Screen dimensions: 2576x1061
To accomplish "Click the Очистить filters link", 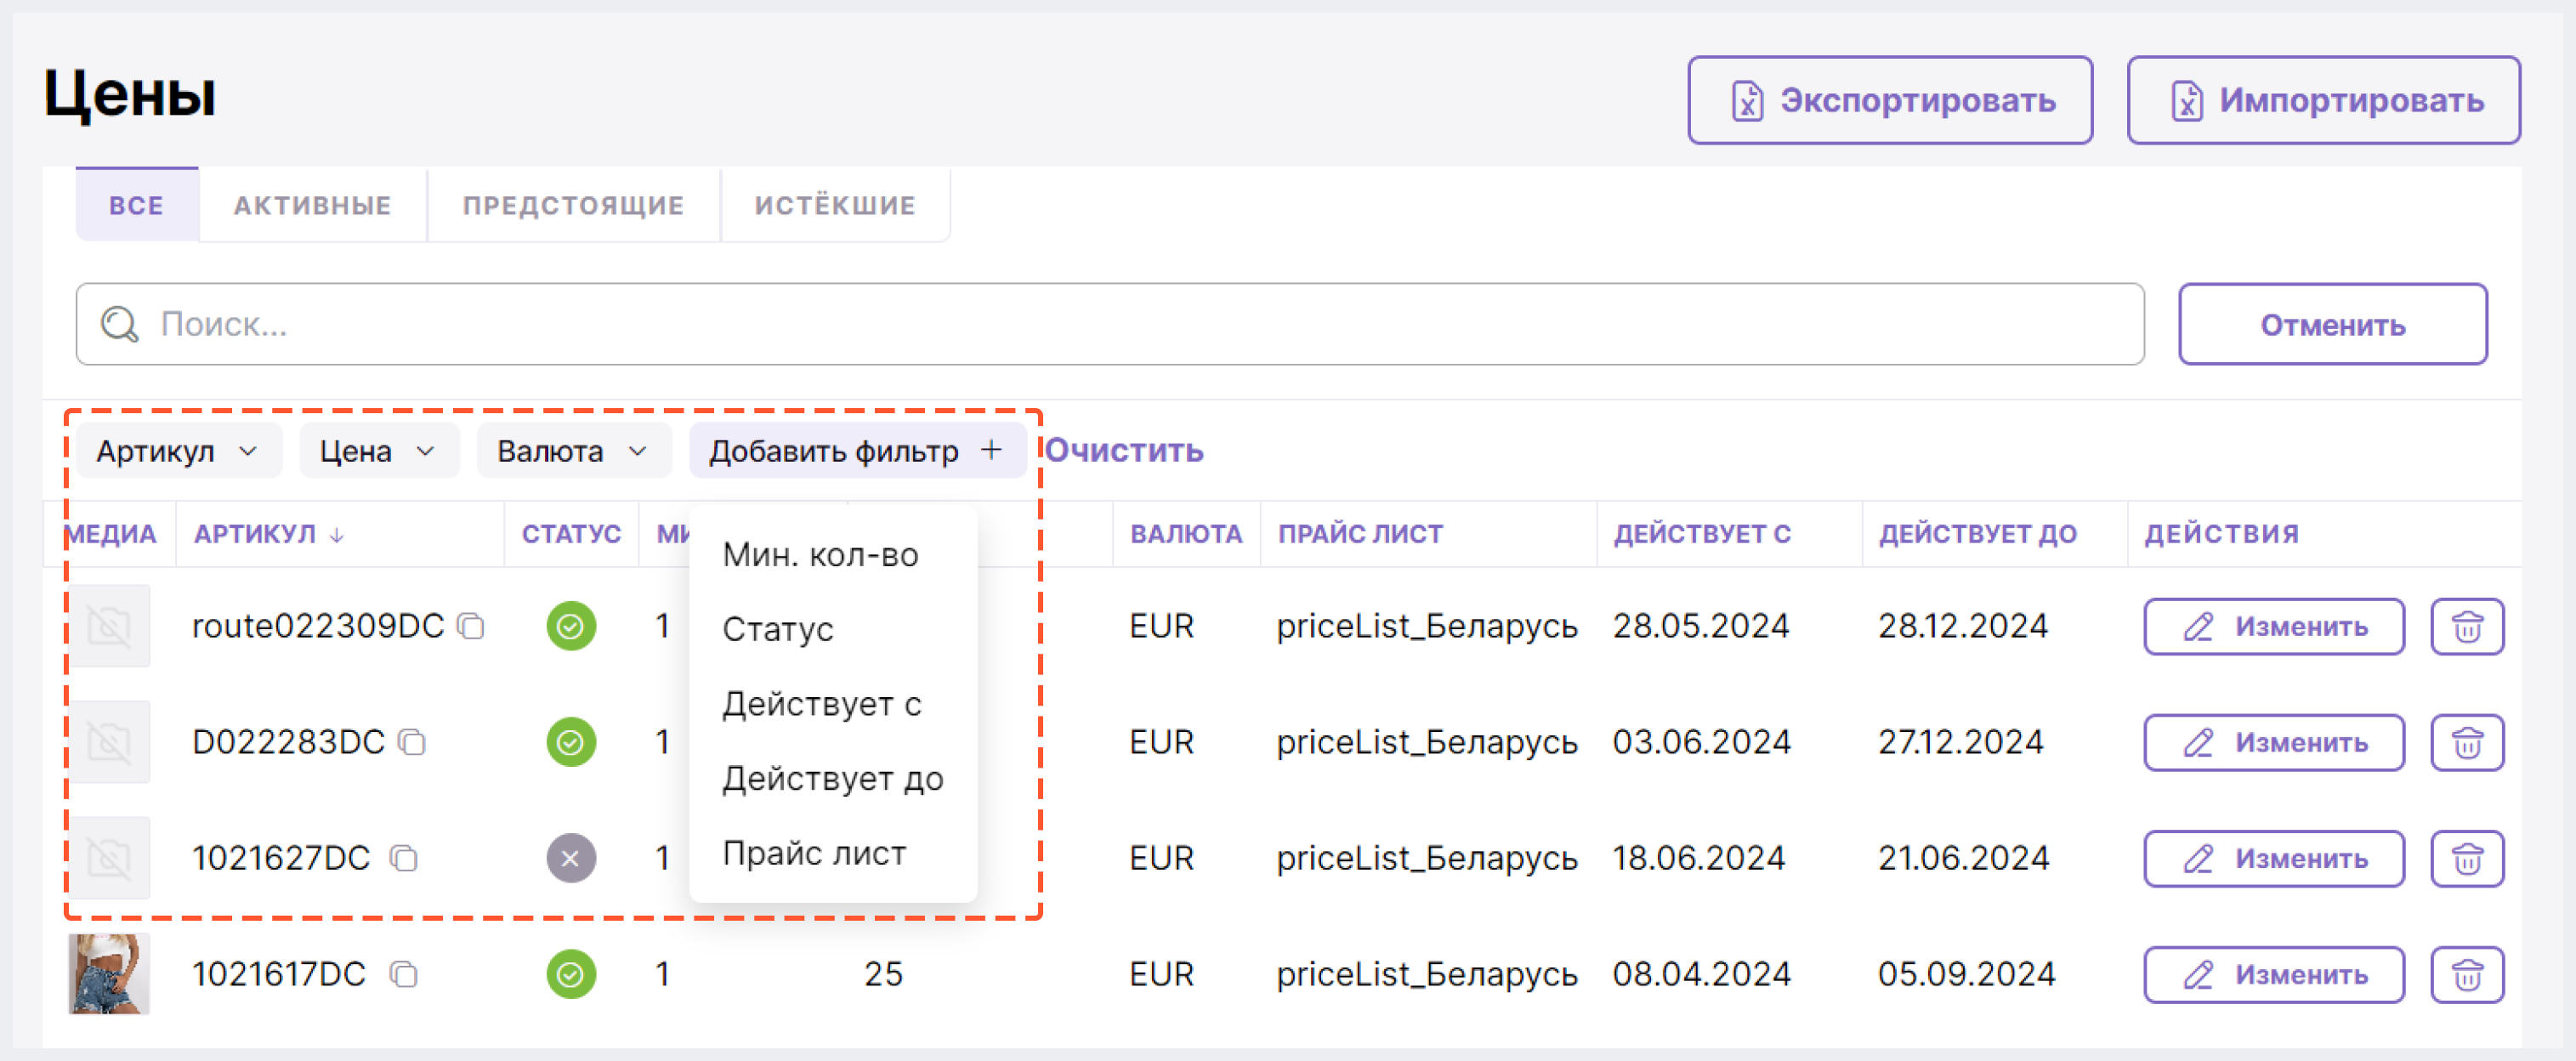I will [x=1124, y=451].
